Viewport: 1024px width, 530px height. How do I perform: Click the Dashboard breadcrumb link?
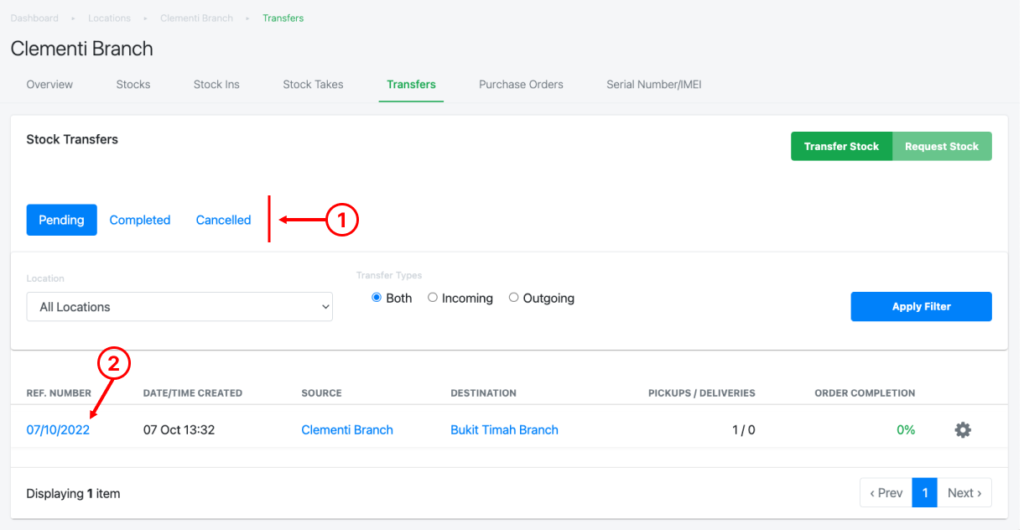[x=34, y=18]
